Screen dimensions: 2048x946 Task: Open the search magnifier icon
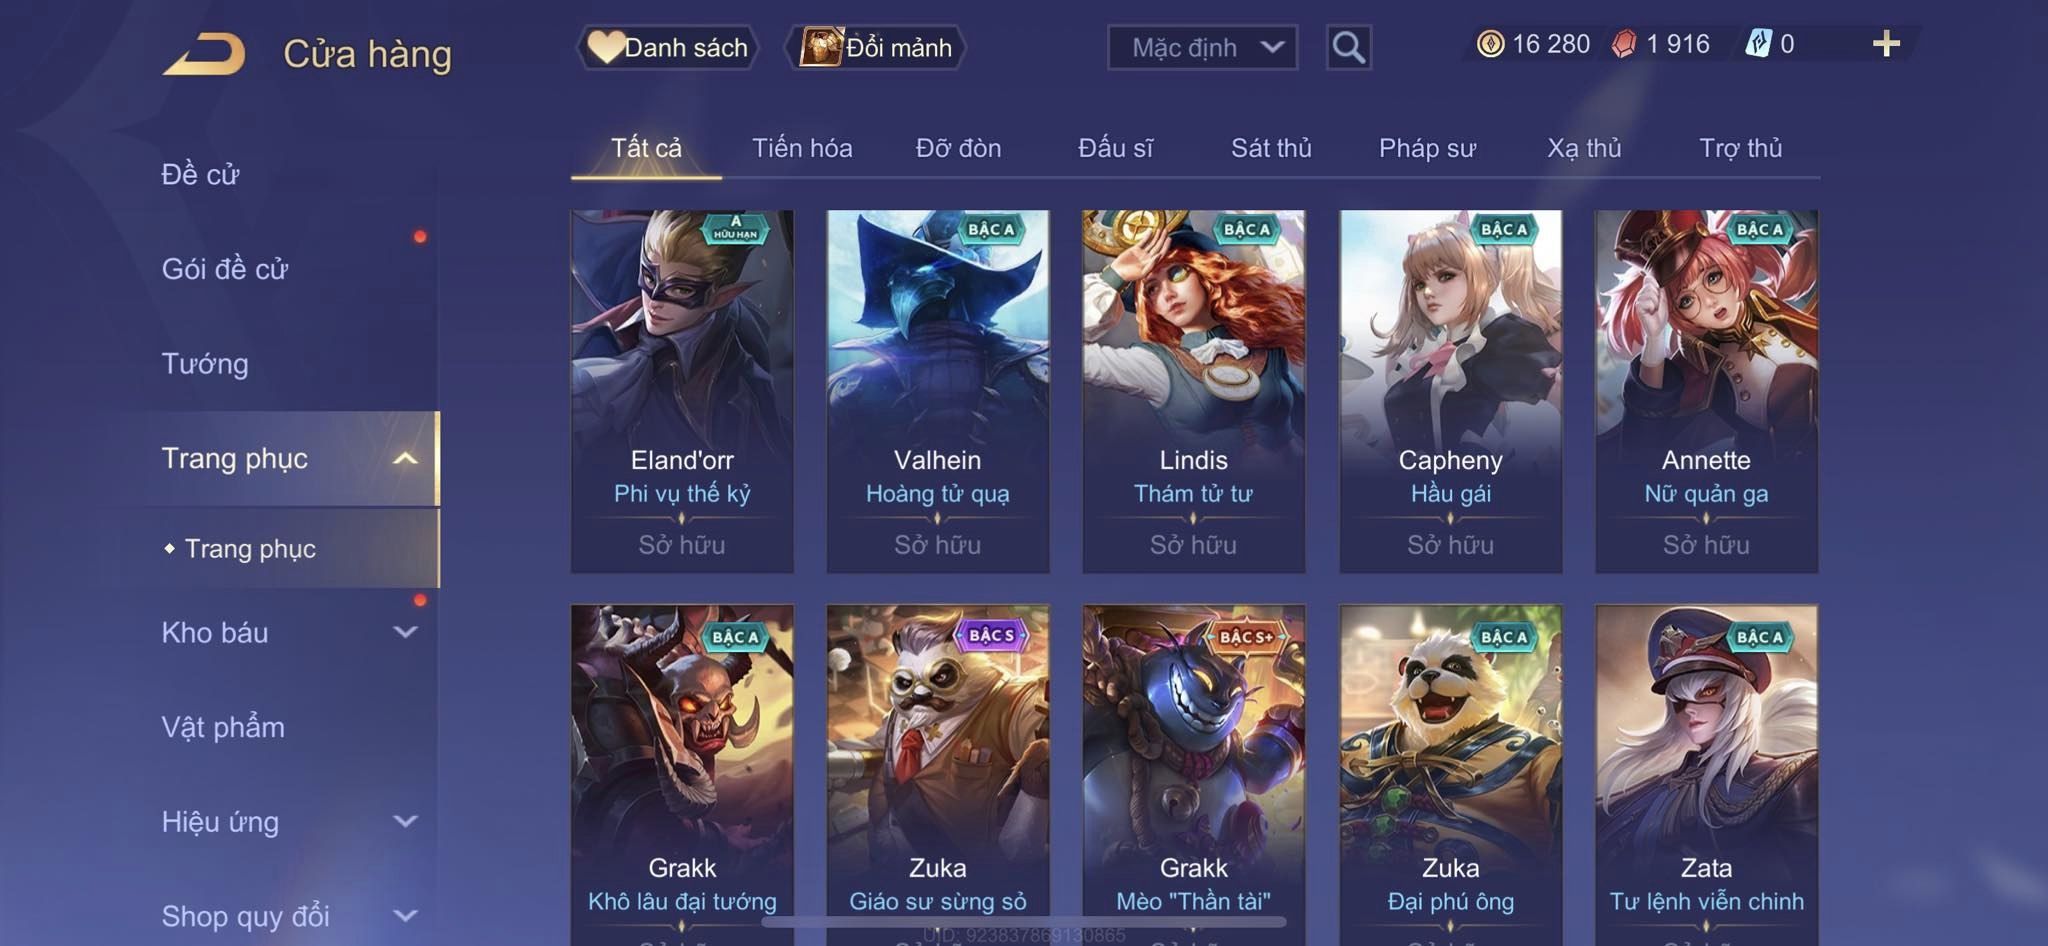click(x=1348, y=47)
